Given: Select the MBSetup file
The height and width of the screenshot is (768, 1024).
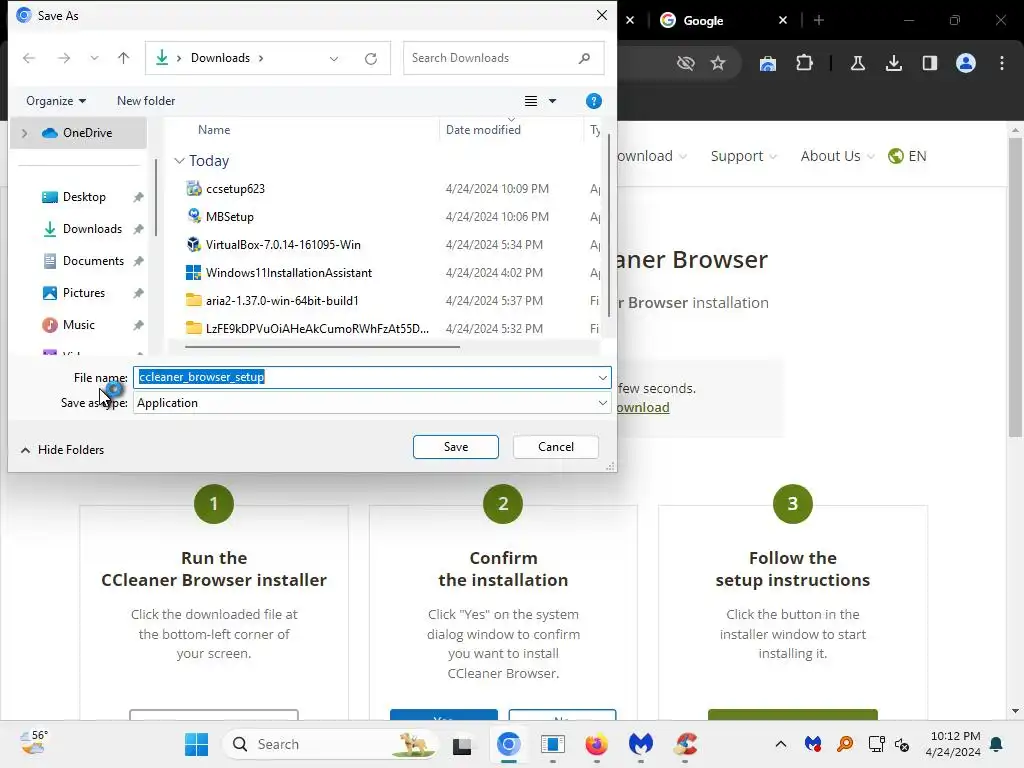Looking at the screenshot, I should tap(229, 217).
